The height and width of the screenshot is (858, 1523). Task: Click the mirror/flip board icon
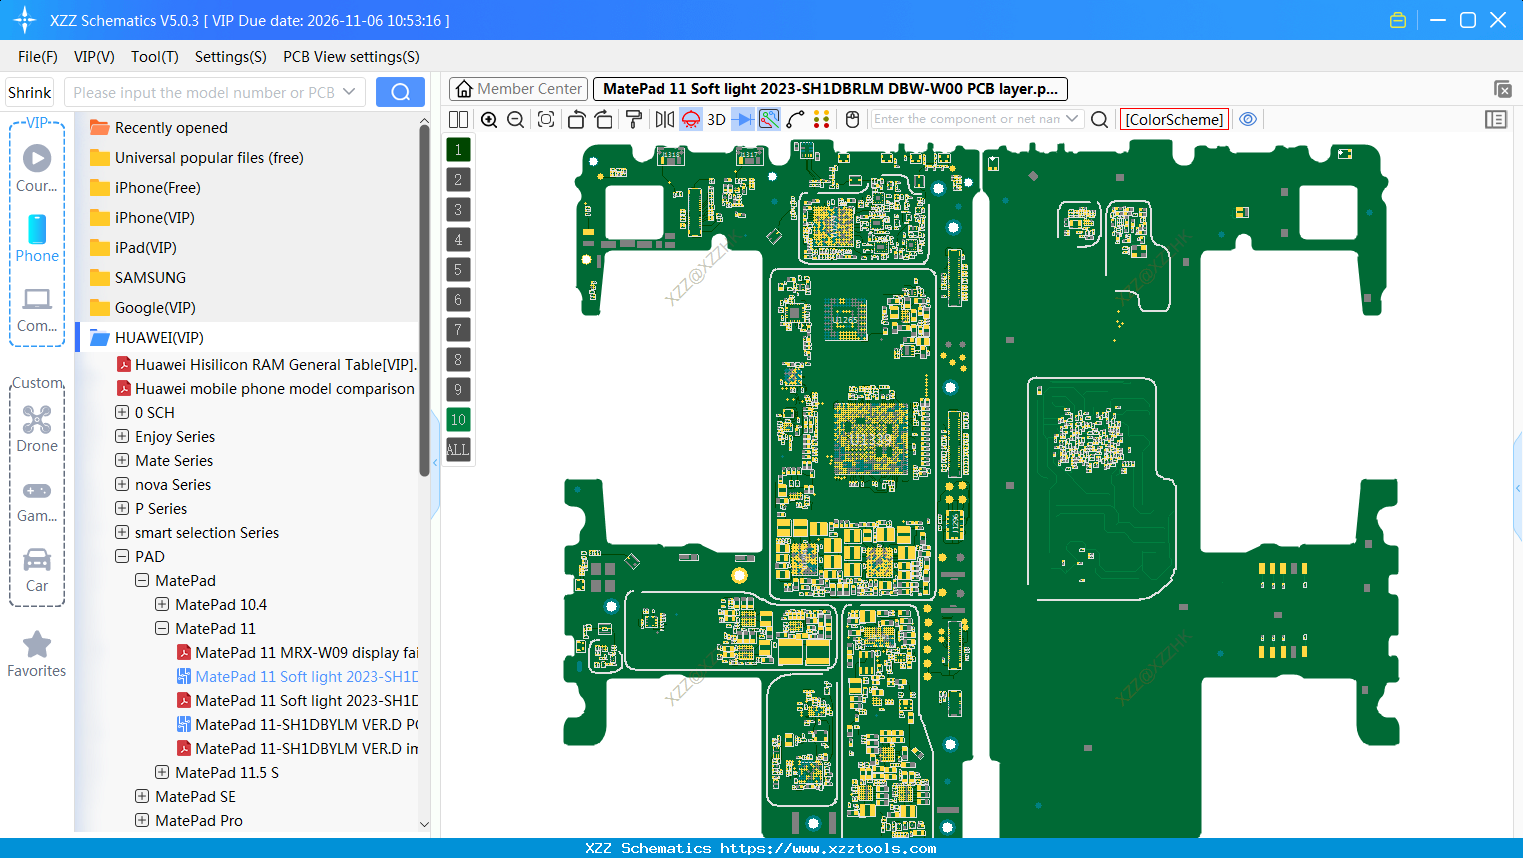point(663,119)
